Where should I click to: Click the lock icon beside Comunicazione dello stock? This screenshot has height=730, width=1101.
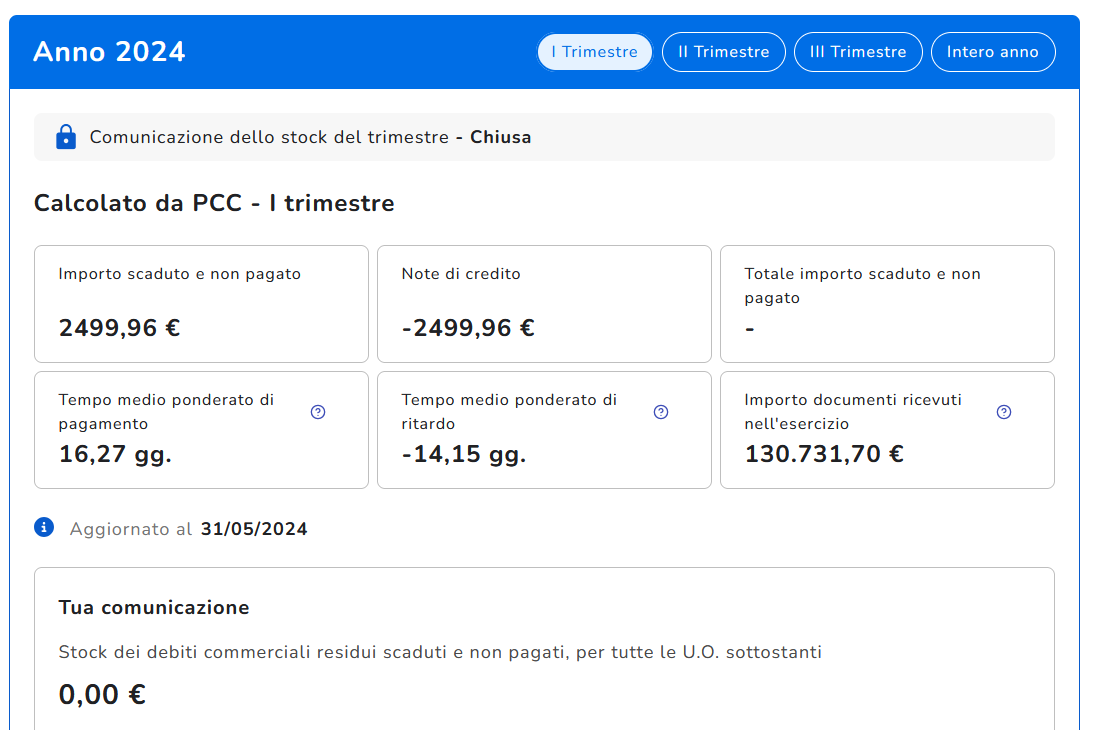pos(66,137)
